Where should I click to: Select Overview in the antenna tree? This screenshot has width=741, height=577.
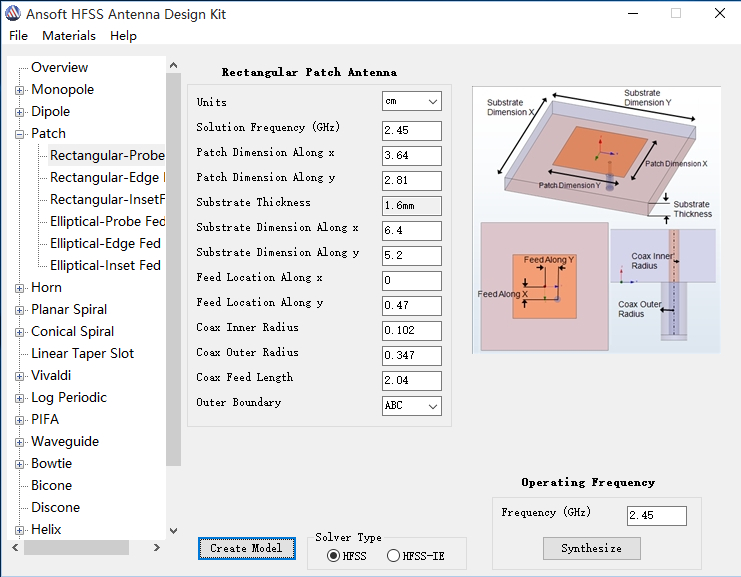tap(60, 68)
